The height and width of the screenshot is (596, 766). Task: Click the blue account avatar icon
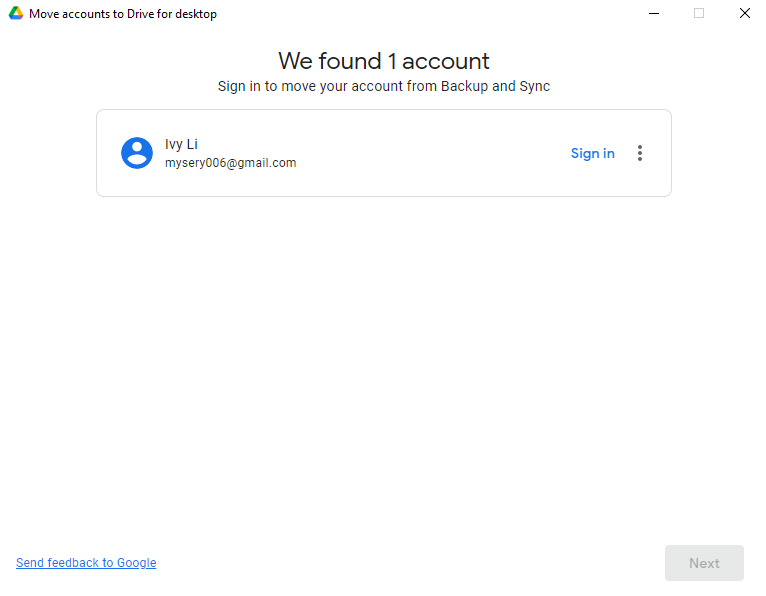(x=137, y=153)
